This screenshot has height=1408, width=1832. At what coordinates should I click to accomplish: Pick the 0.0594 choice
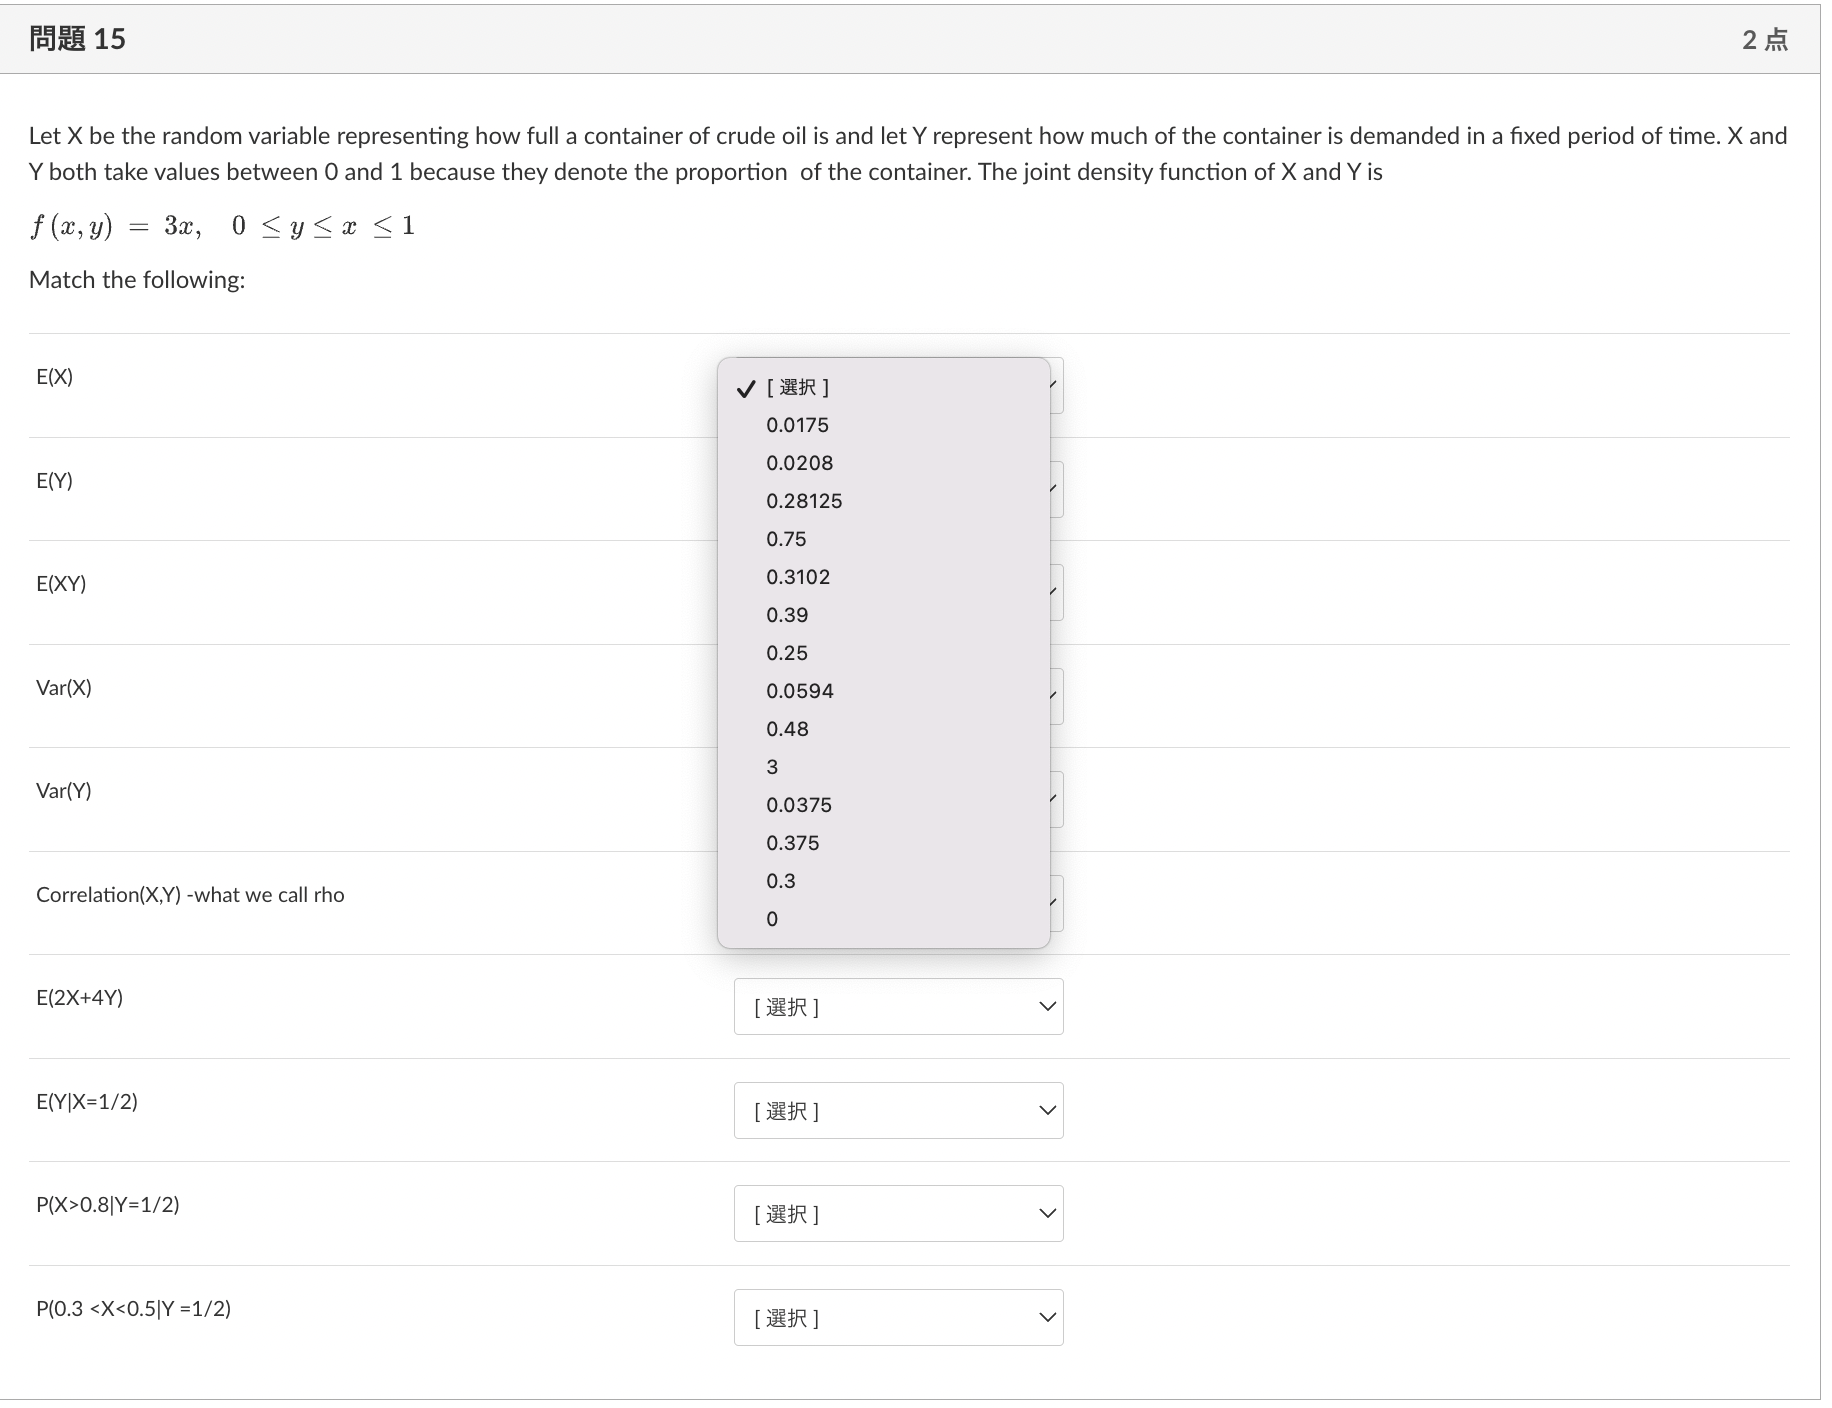(x=796, y=690)
